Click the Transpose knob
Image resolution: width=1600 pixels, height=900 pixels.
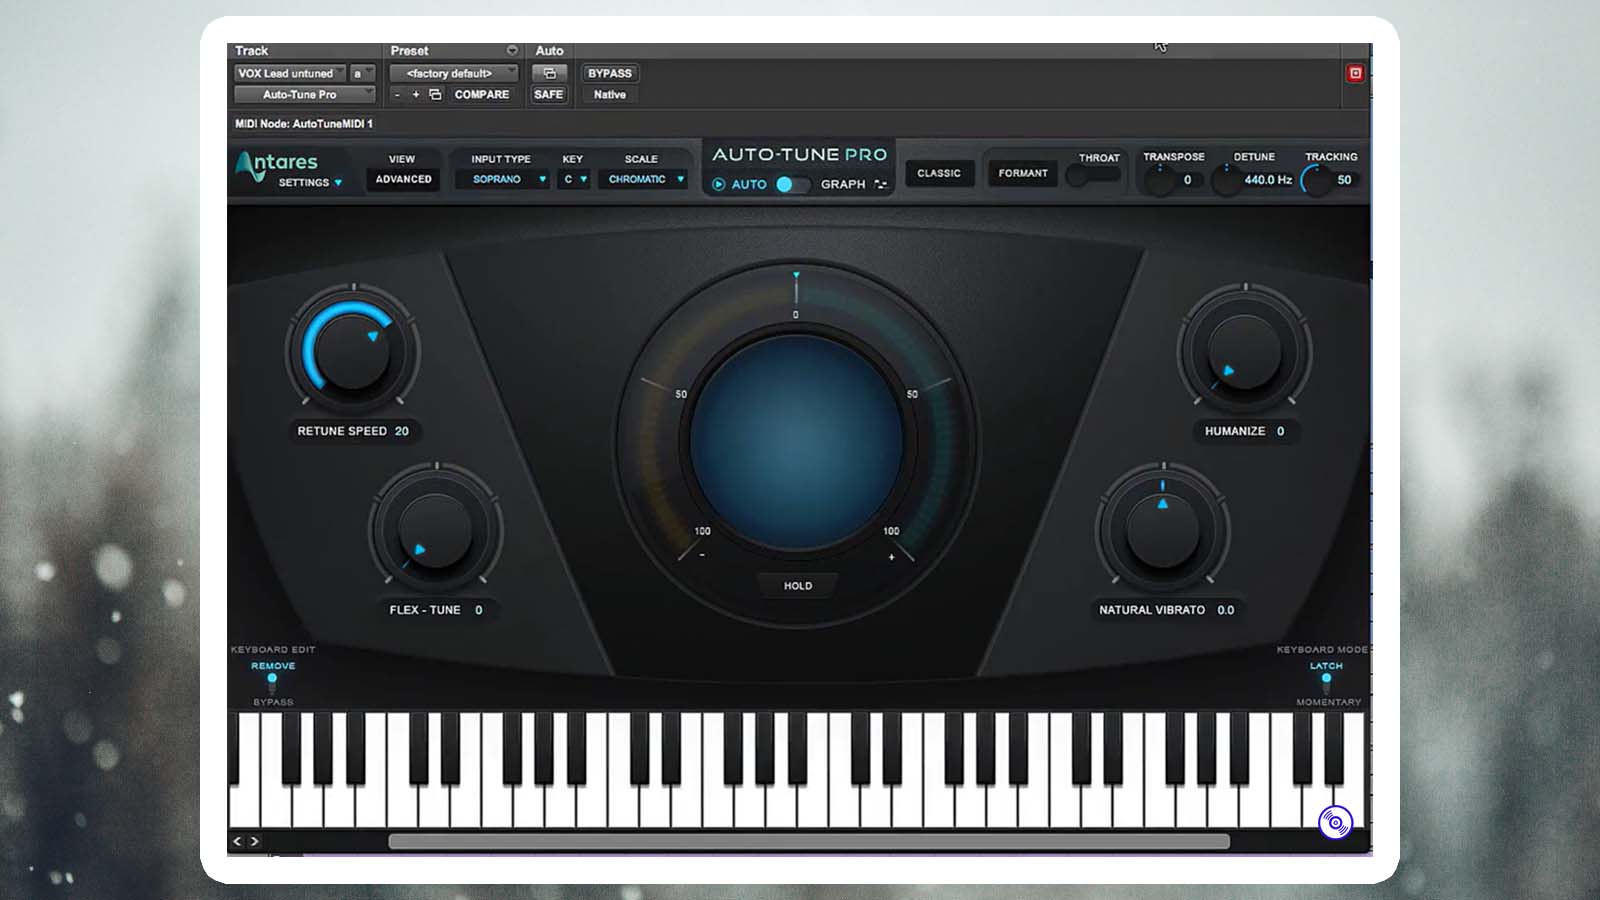(x=1159, y=180)
